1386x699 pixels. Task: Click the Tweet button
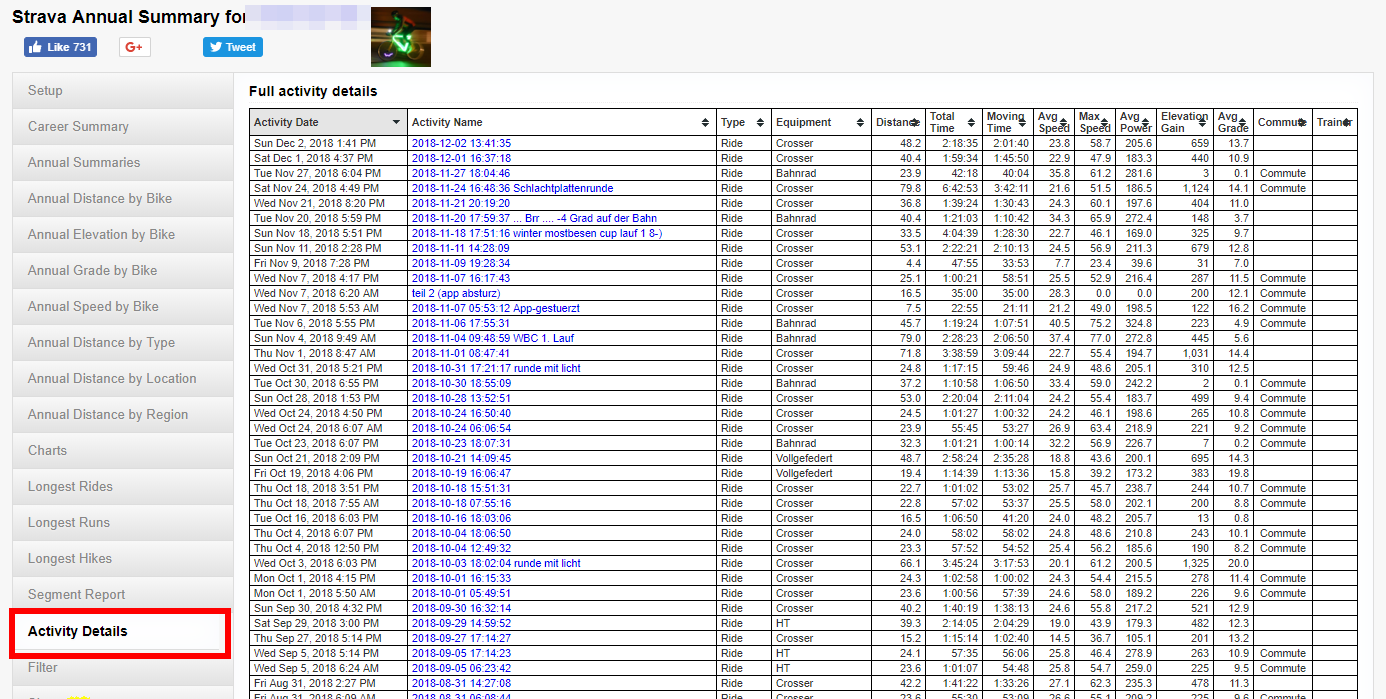[233, 47]
